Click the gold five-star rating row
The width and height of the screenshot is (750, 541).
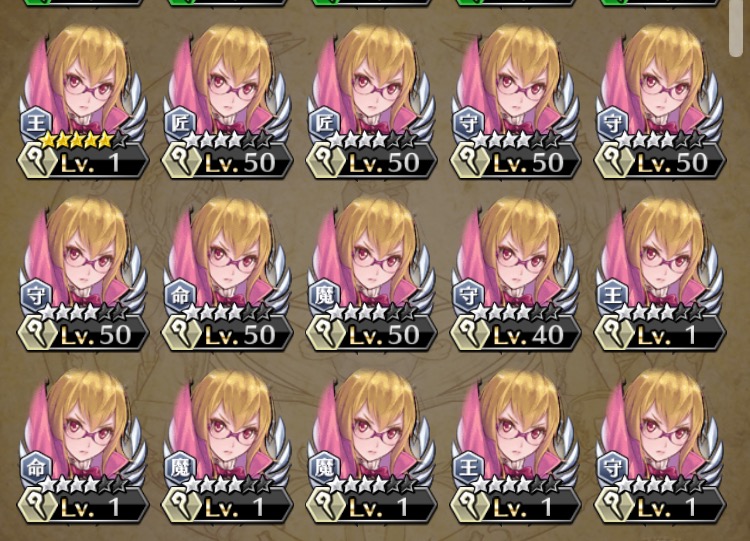click(x=84, y=140)
